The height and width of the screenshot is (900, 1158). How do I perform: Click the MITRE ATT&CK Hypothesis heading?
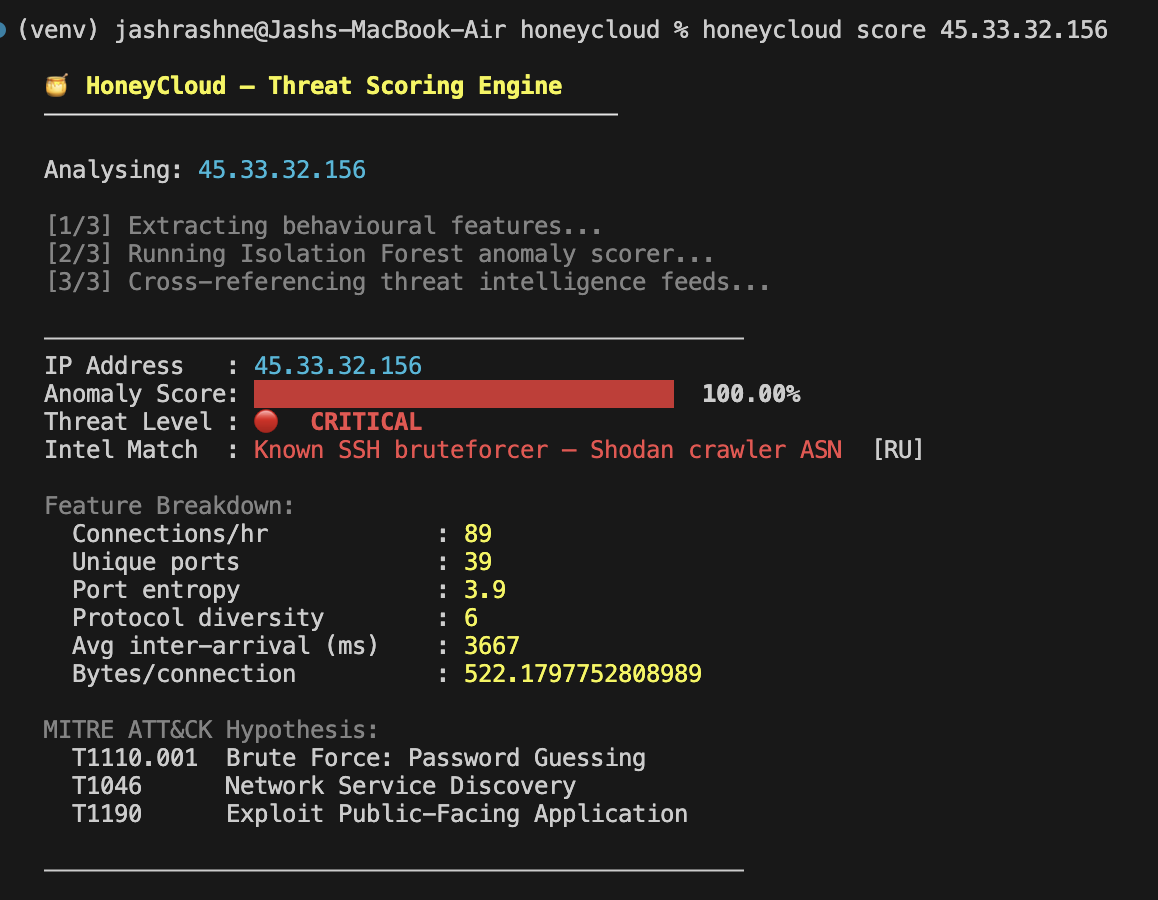(210, 730)
